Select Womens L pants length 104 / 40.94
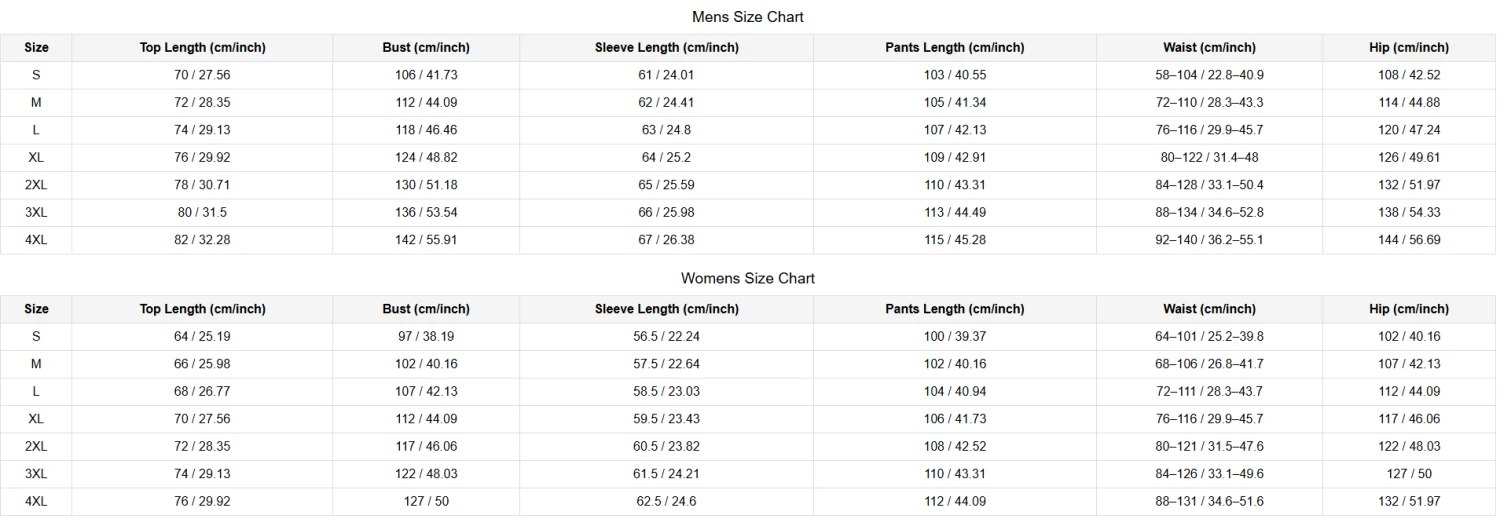 954,391
